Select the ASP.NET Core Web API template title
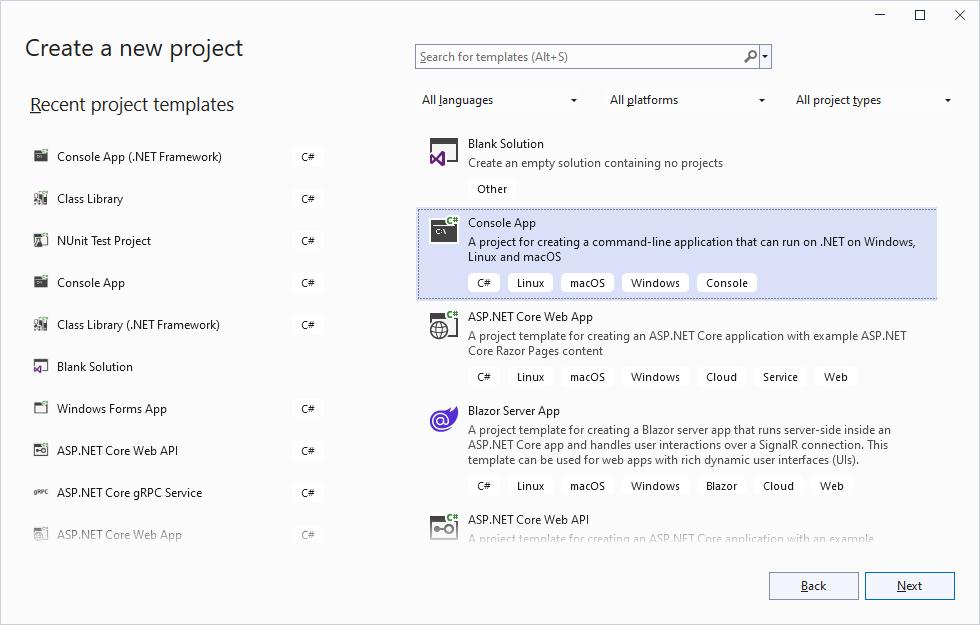980x625 pixels. click(x=528, y=519)
